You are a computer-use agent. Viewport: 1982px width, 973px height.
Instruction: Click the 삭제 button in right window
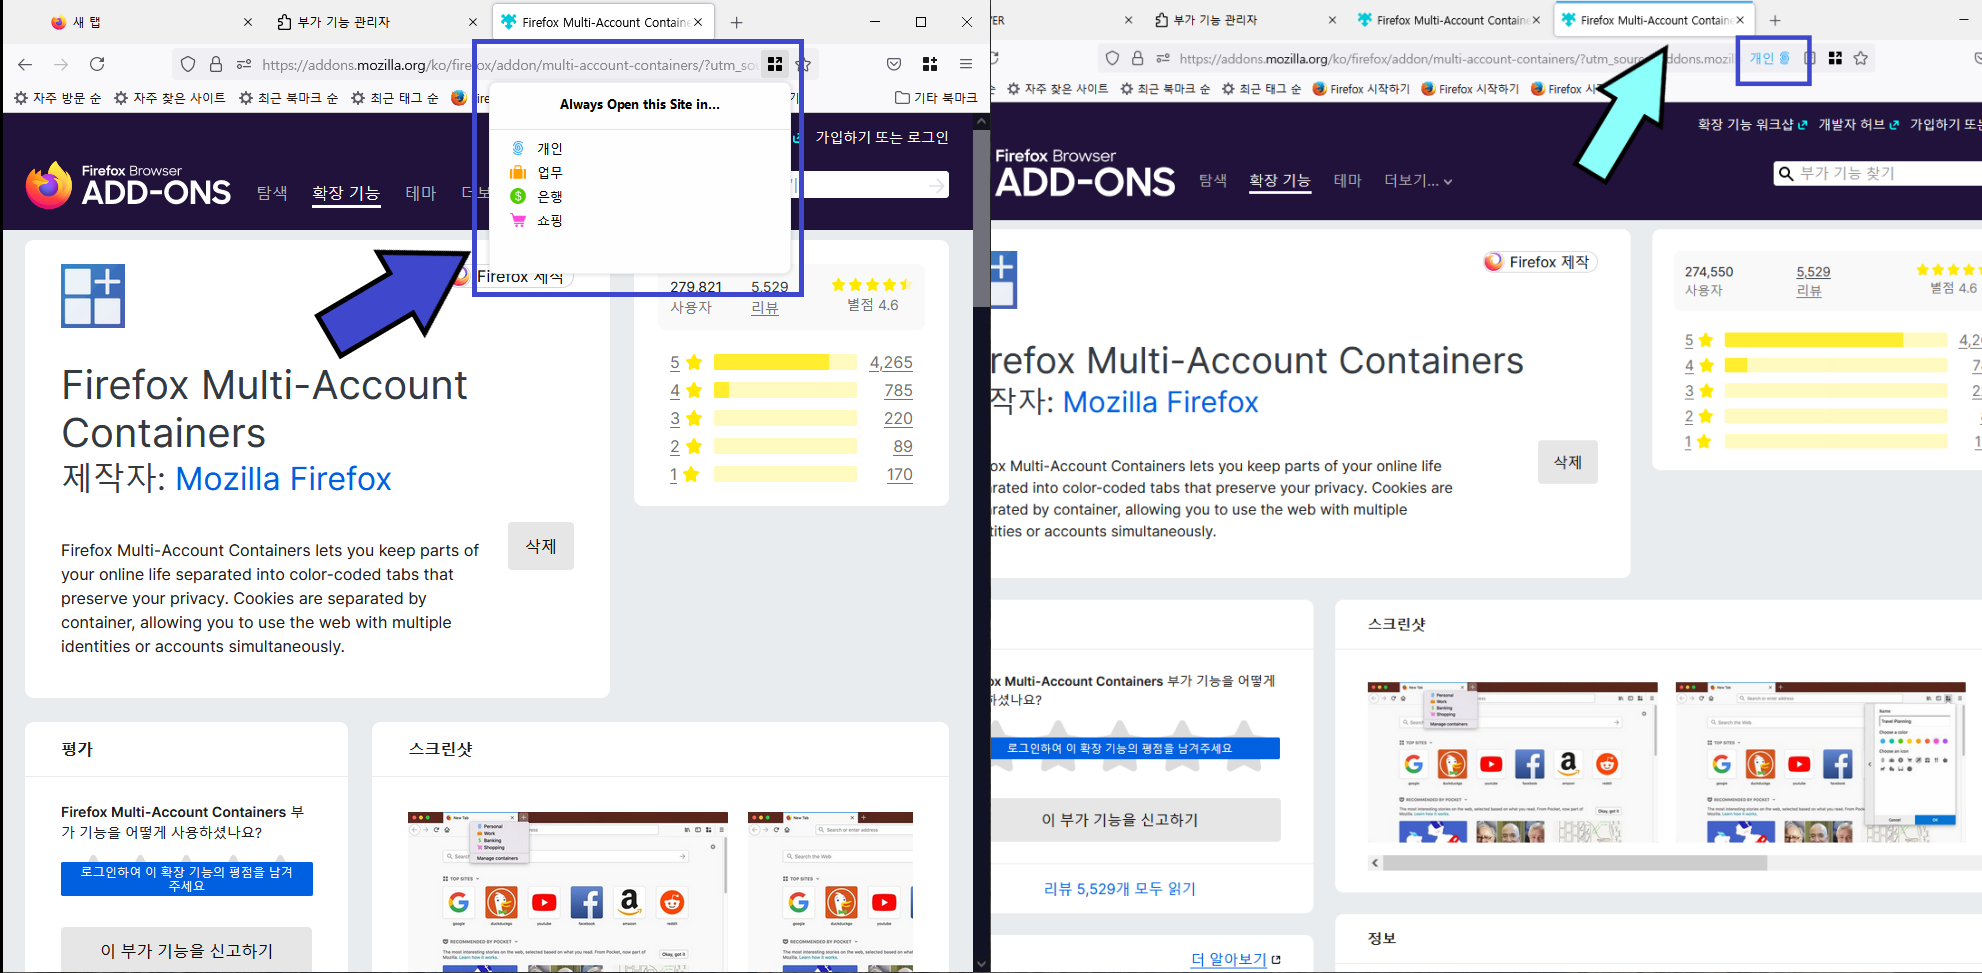coord(1568,462)
